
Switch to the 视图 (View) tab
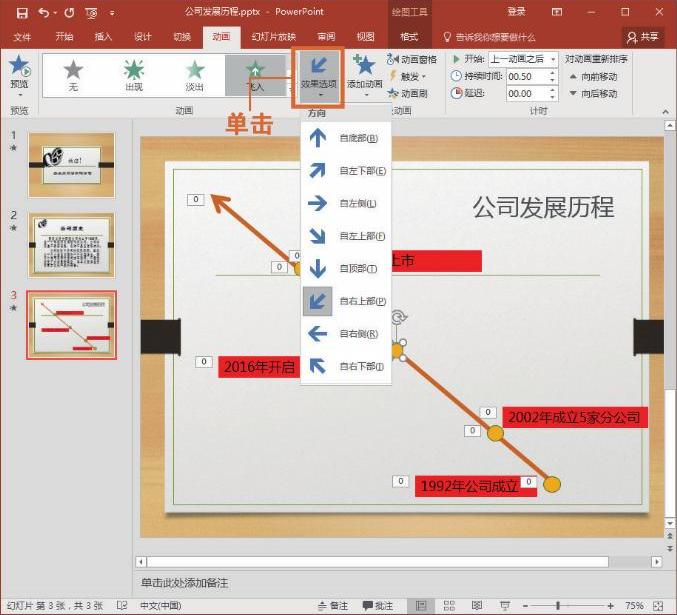click(365, 37)
